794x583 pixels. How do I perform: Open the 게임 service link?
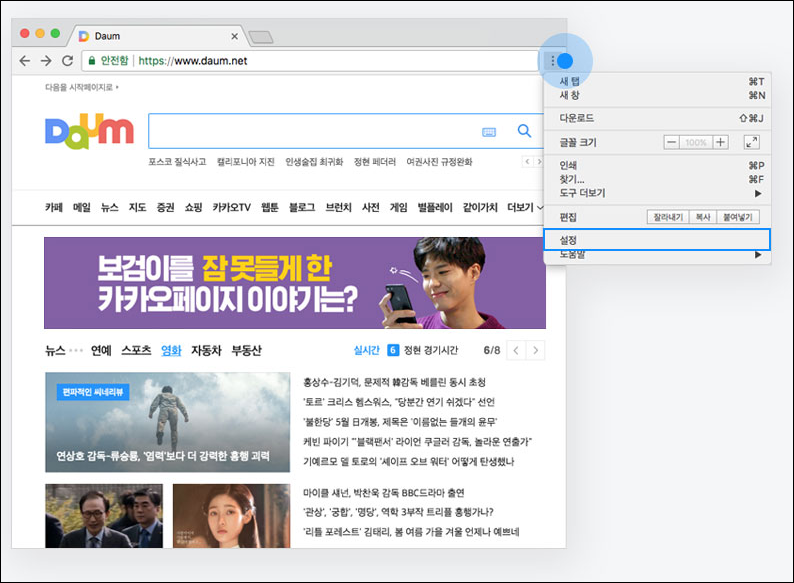pos(399,207)
